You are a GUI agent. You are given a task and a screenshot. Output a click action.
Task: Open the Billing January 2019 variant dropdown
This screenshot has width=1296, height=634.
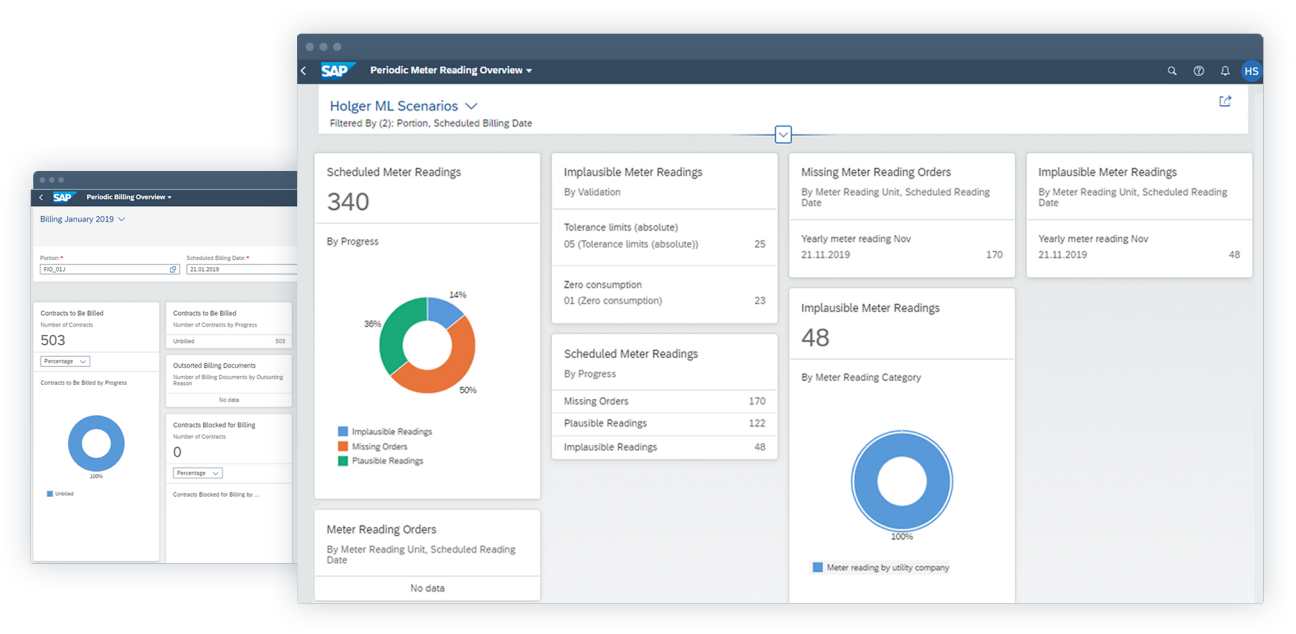click(83, 219)
